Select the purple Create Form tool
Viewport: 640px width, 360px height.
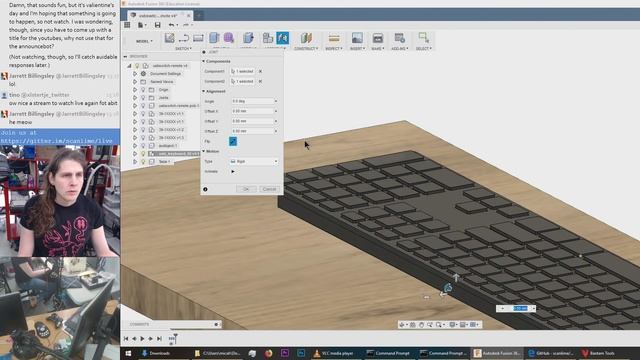click(x=229, y=38)
